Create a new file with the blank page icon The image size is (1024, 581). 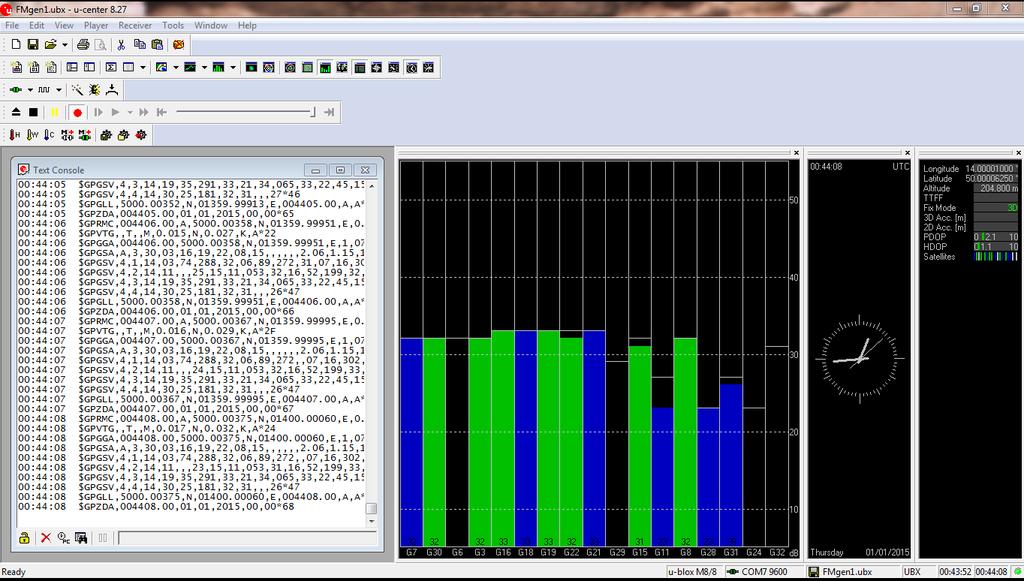pos(16,44)
